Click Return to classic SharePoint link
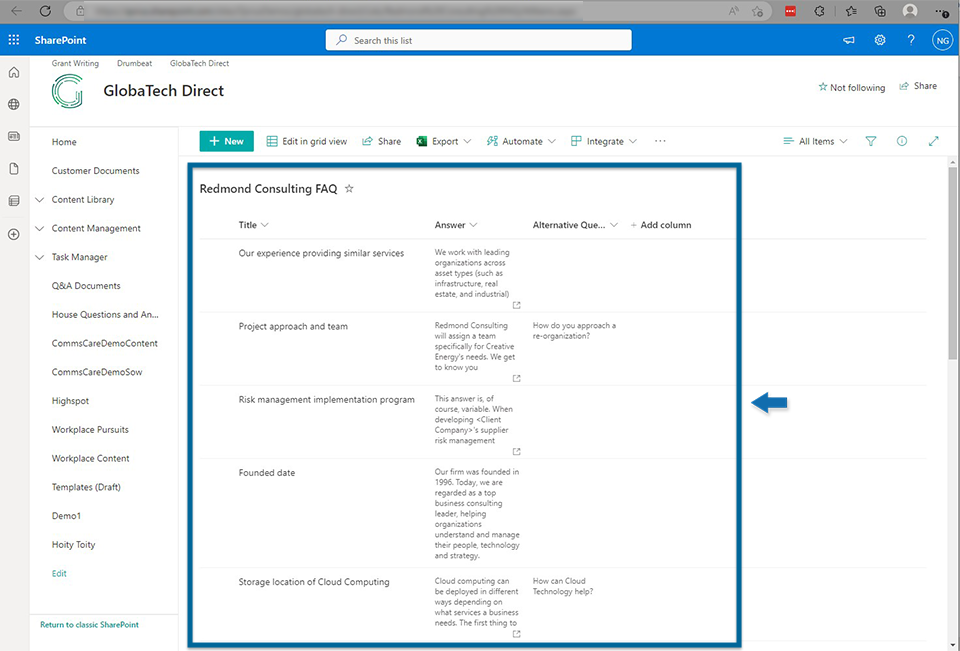Viewport: 960px width, 651px height. click(x=89, y=625)
